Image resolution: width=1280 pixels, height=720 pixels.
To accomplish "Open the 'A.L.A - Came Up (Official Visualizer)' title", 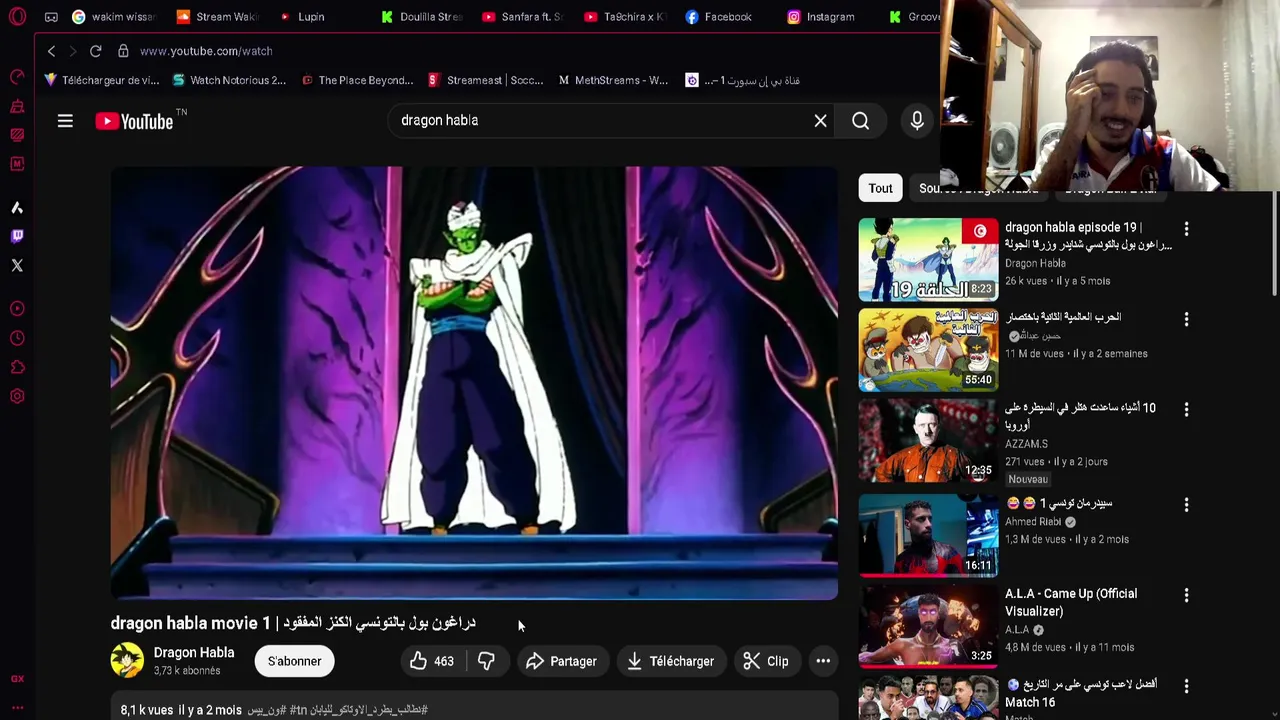I will (1071, 603).
